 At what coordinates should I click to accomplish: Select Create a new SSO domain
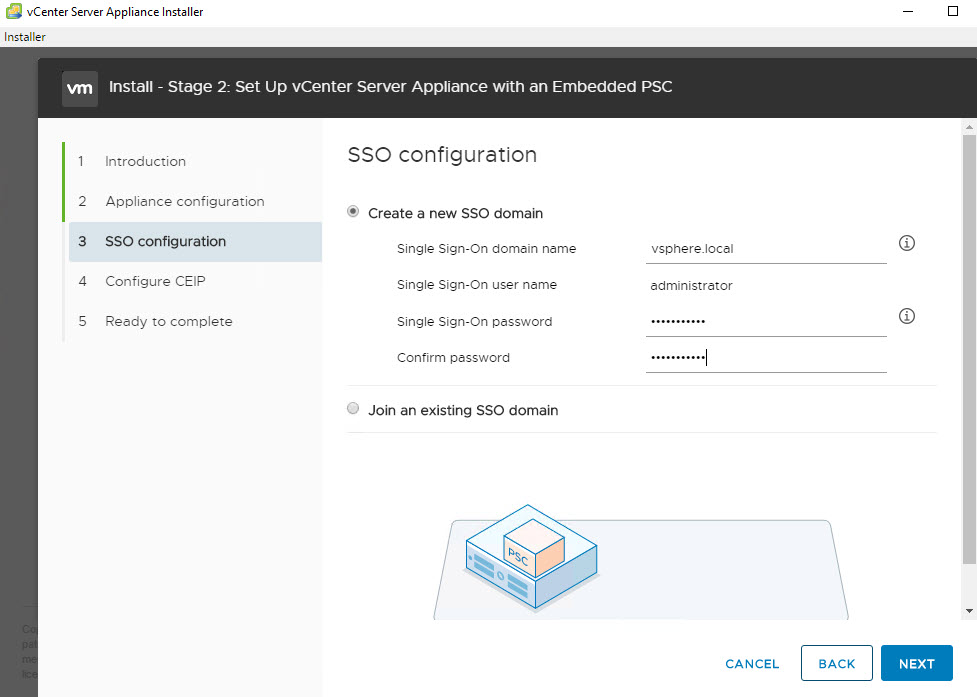[352, 212]
